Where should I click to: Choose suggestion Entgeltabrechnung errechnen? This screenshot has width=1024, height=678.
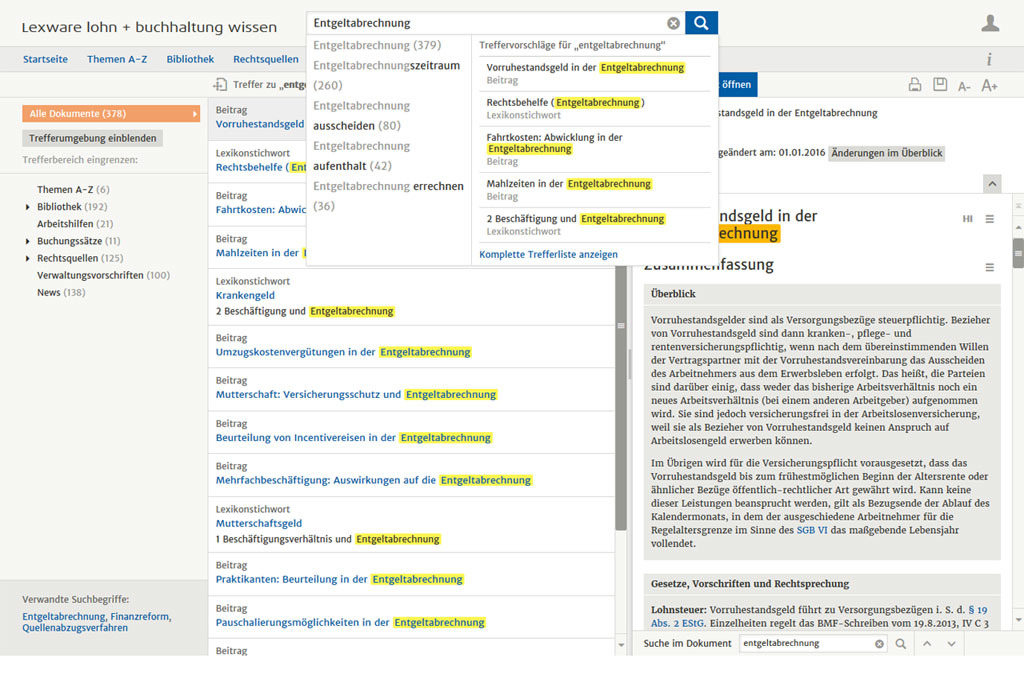coord(388,196)
